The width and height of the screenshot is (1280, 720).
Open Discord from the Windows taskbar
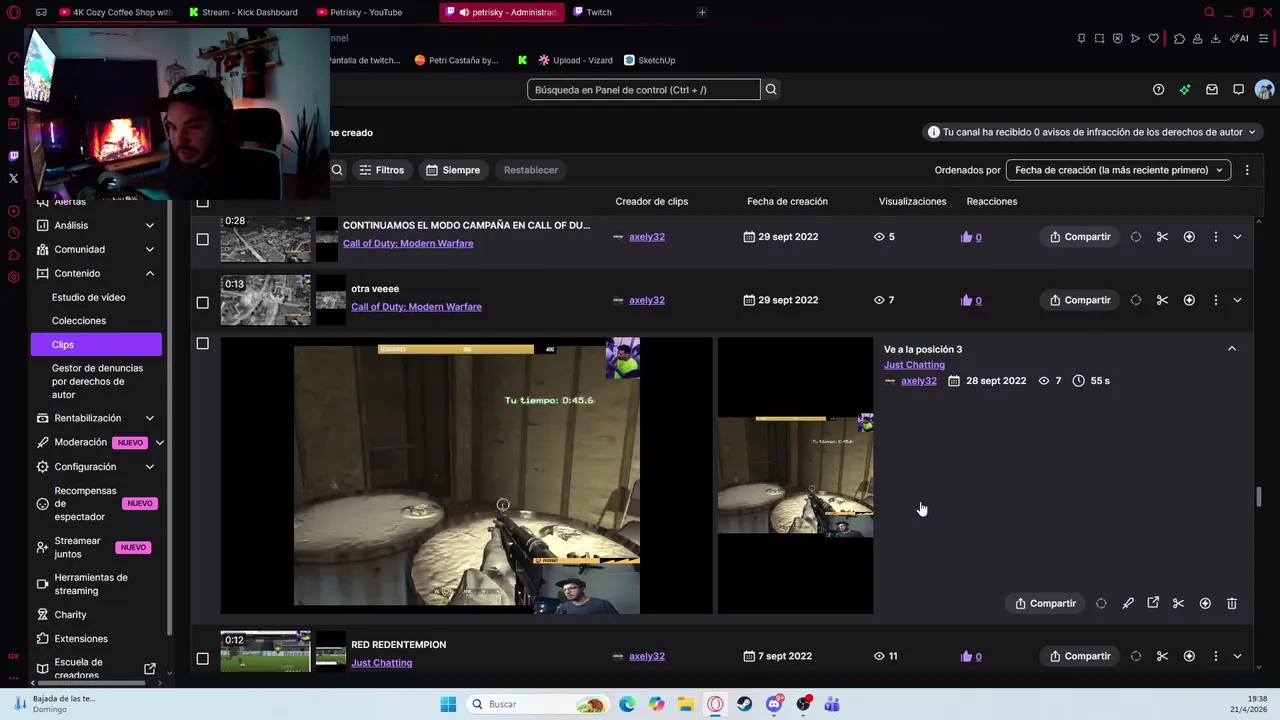774,704
